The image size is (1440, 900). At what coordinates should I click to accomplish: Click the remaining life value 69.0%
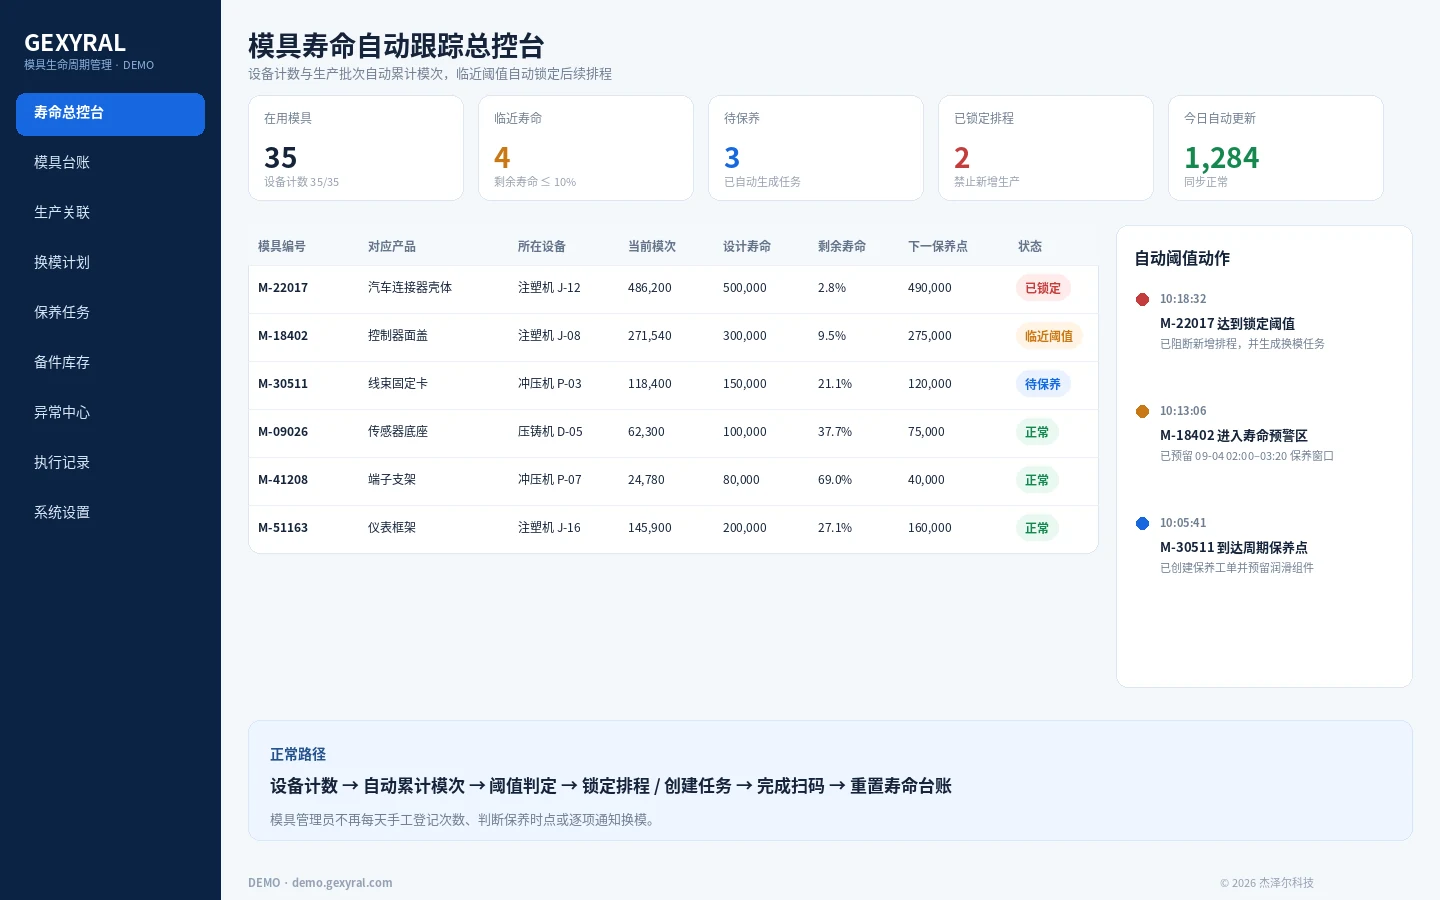click(835, 480)
